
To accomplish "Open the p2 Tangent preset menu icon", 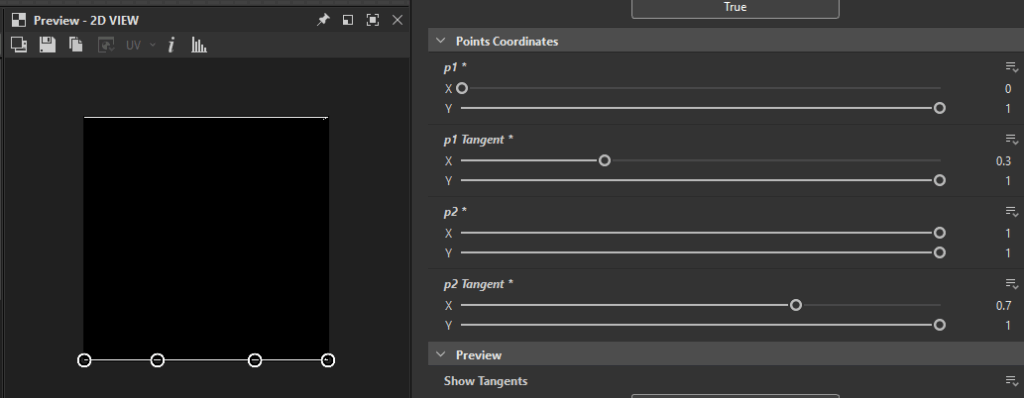I will [x=1012, y=284].
